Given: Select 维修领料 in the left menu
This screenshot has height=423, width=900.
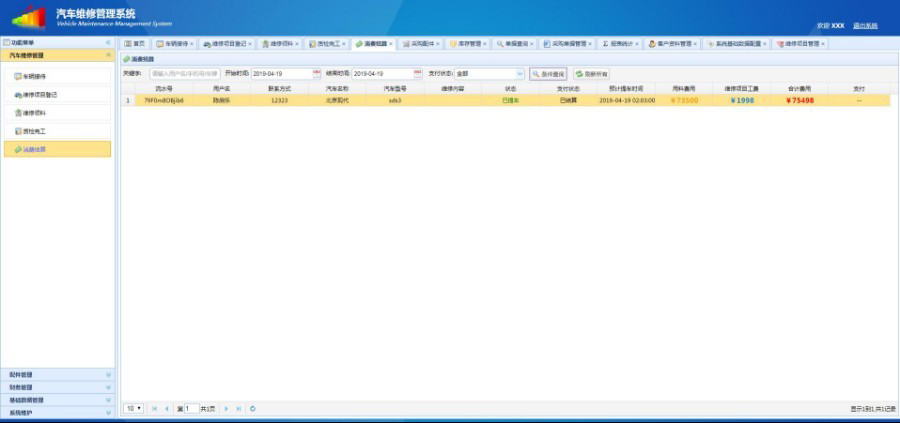Looking at the screenshot, I should click(x=35, y=113).
